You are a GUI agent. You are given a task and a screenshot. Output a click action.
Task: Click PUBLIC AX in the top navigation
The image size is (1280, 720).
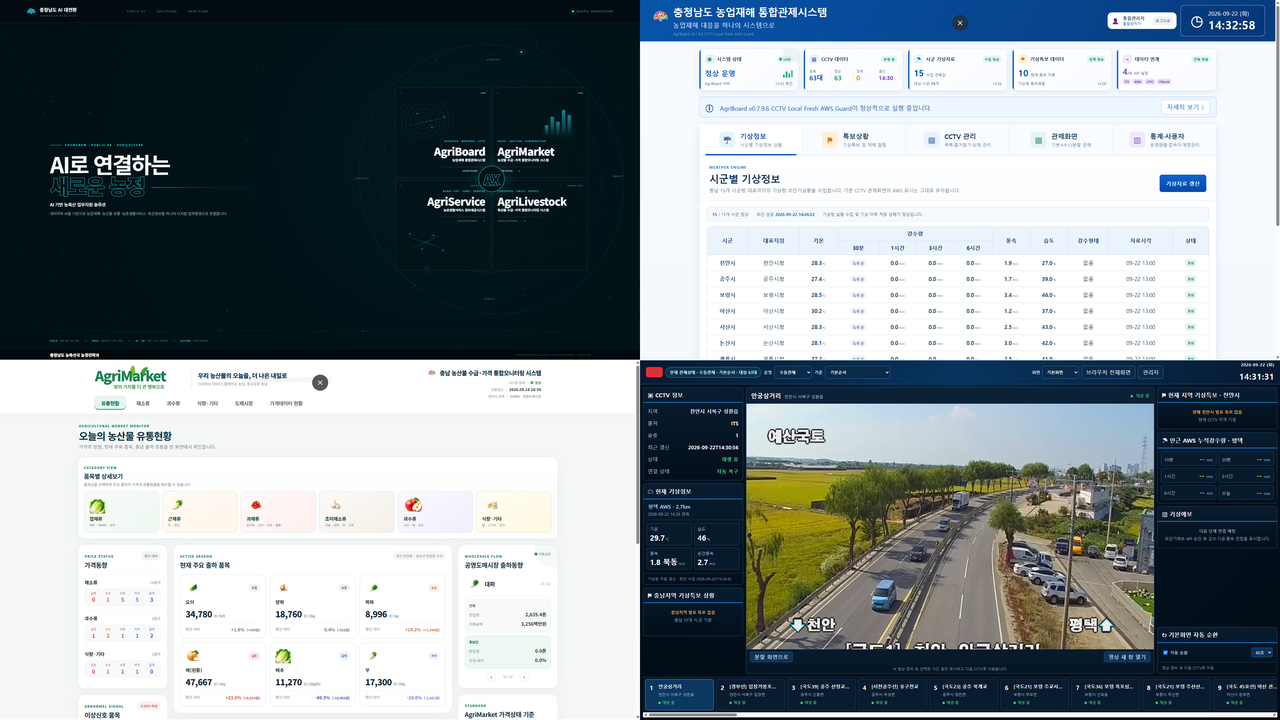pos(135,11)
